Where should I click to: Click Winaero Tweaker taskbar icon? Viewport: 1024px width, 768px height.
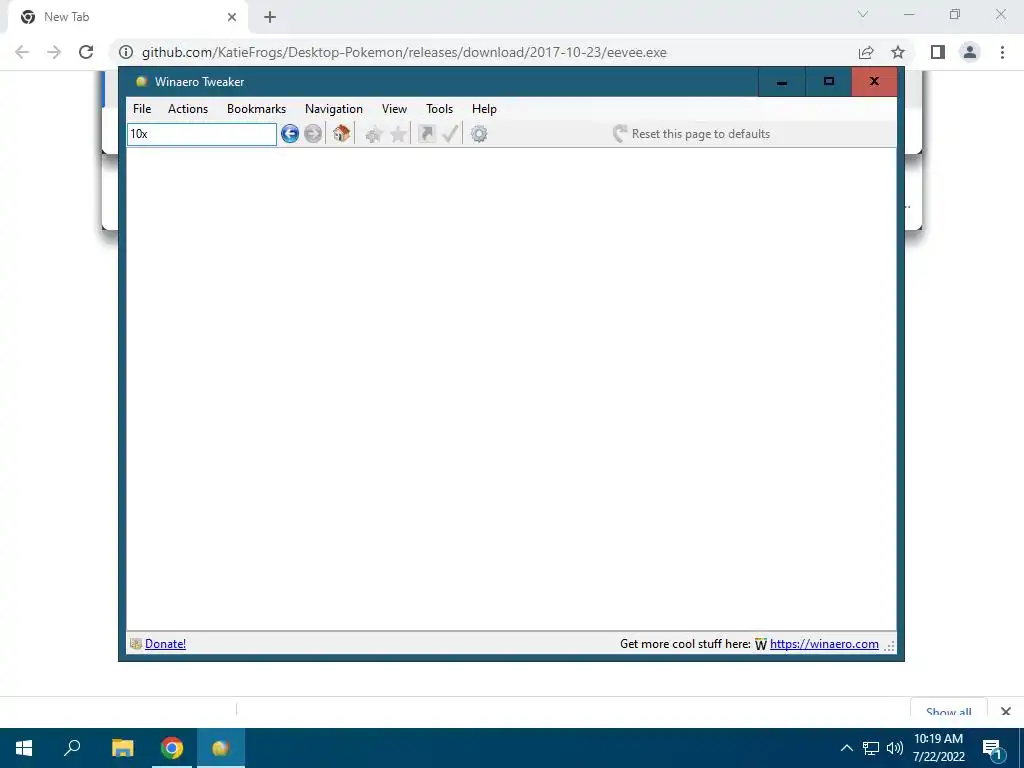221,748
